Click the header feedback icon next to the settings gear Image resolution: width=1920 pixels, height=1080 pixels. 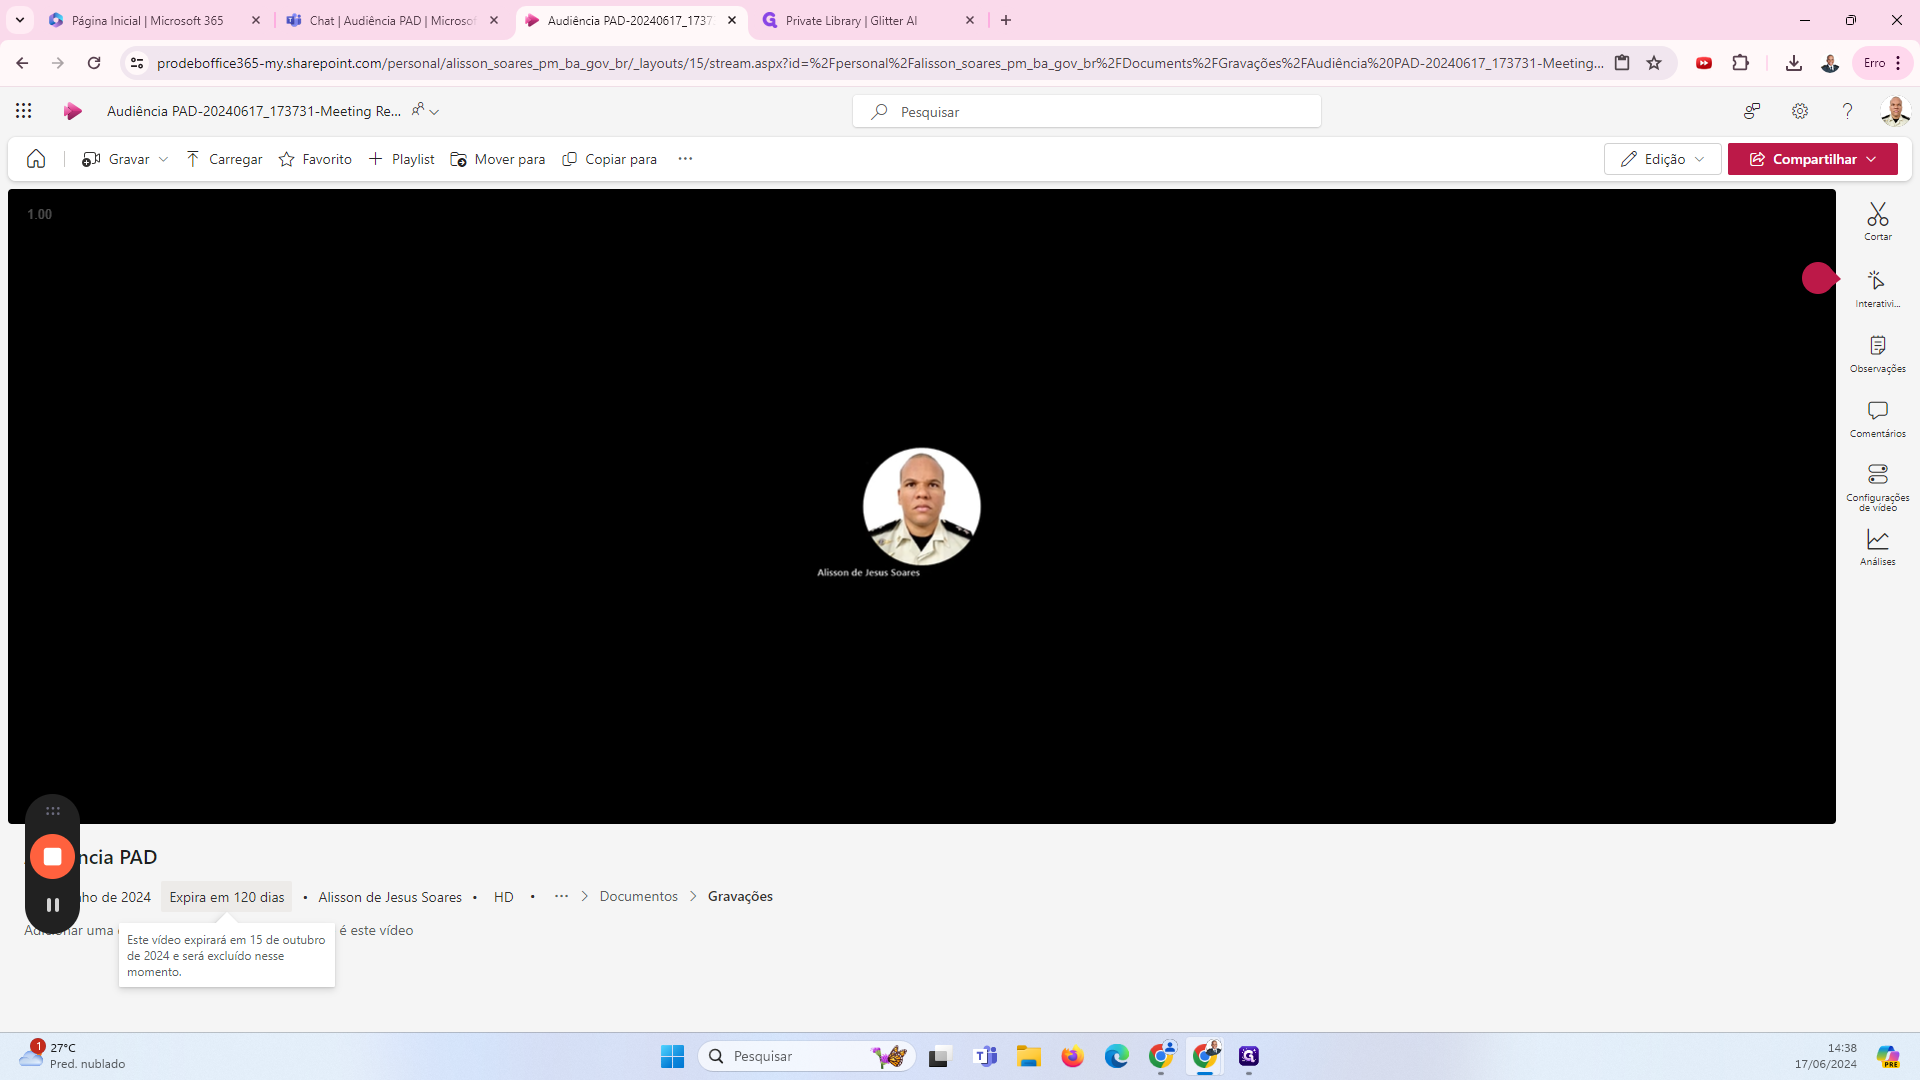coord(1752,111)
